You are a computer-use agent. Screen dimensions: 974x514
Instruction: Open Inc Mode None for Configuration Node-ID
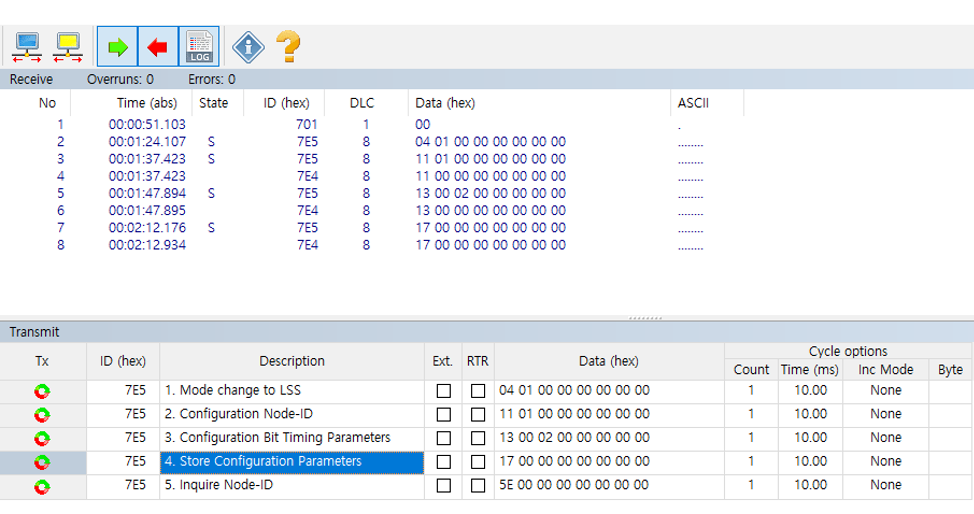click(x=885, y=415)
